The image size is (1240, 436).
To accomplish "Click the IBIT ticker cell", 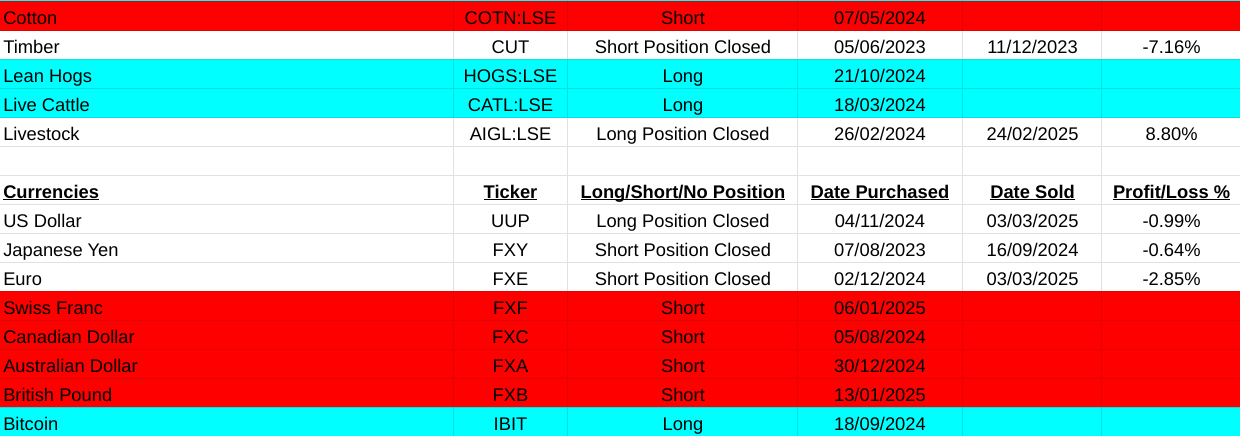I will pos(510,424).
